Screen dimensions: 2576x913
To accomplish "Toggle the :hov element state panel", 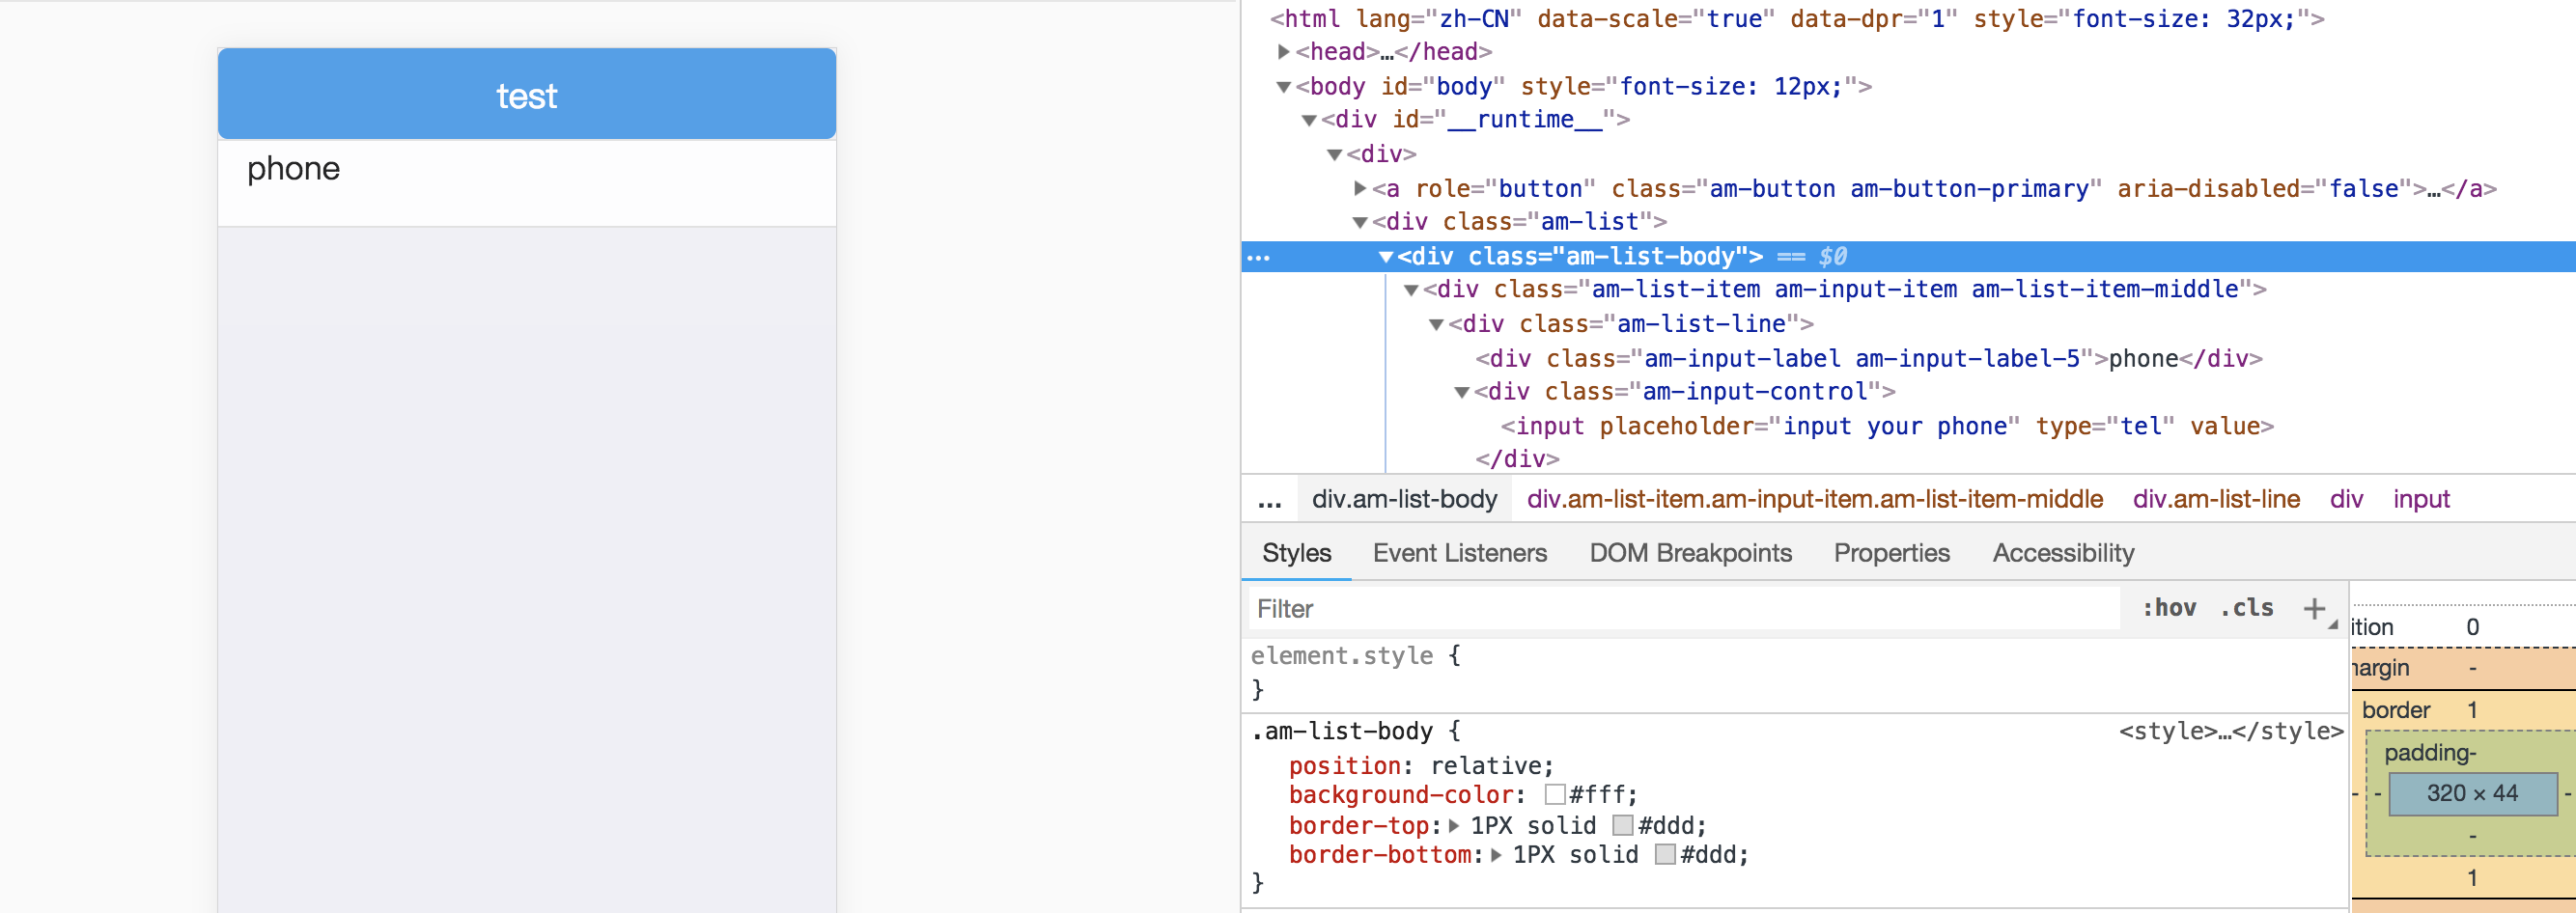I will click(2169, 608).
